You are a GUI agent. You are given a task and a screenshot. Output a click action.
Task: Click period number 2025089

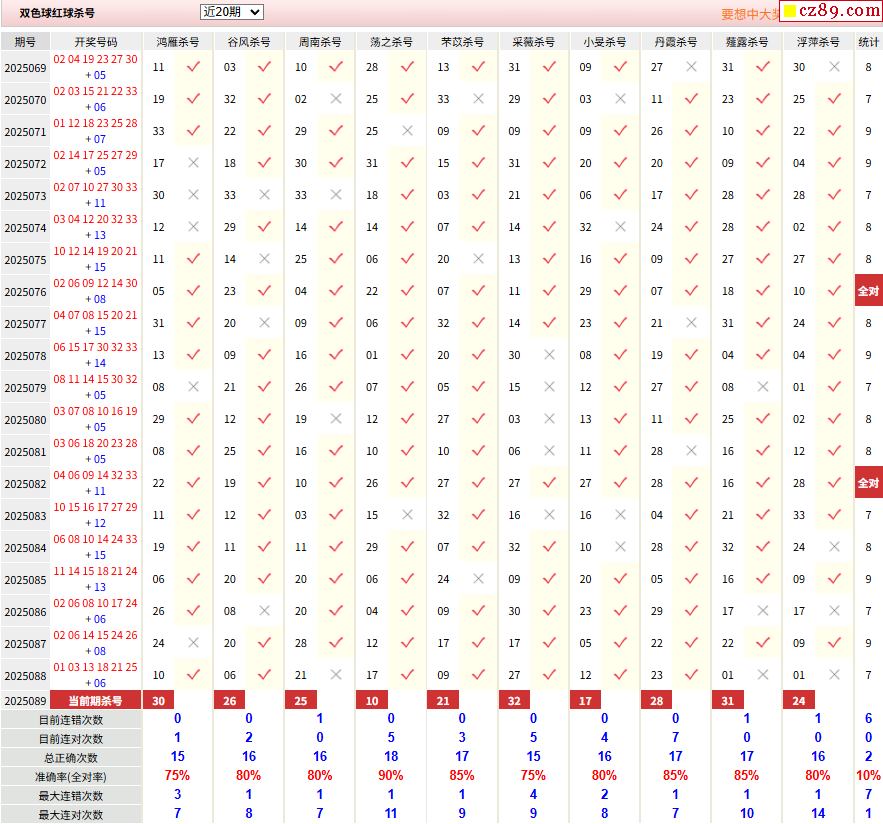coord(25,701)
